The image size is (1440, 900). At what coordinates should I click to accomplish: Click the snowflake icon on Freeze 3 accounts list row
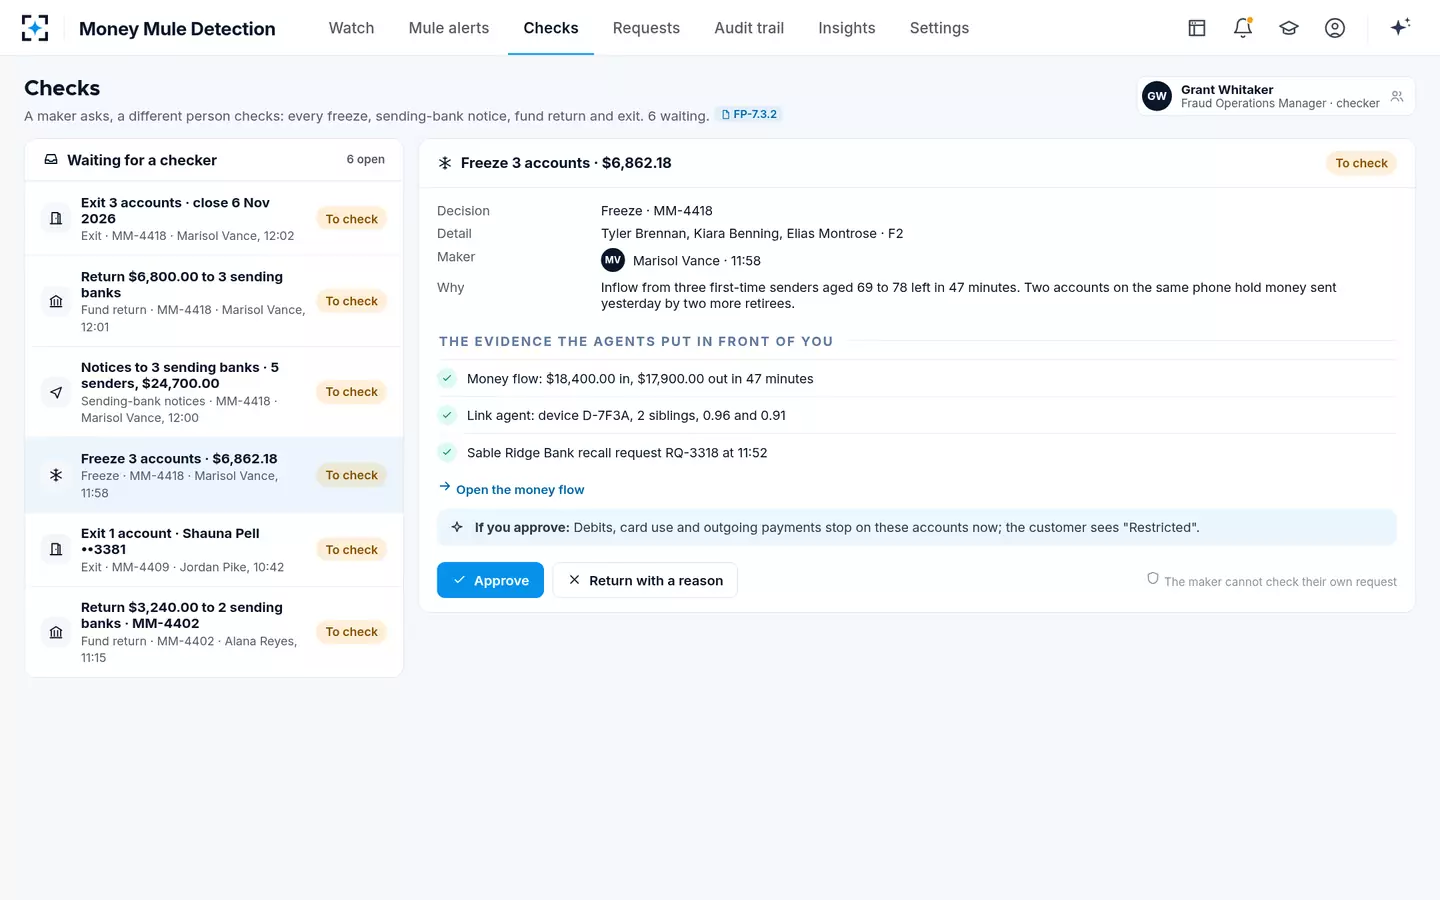(56, 475)
